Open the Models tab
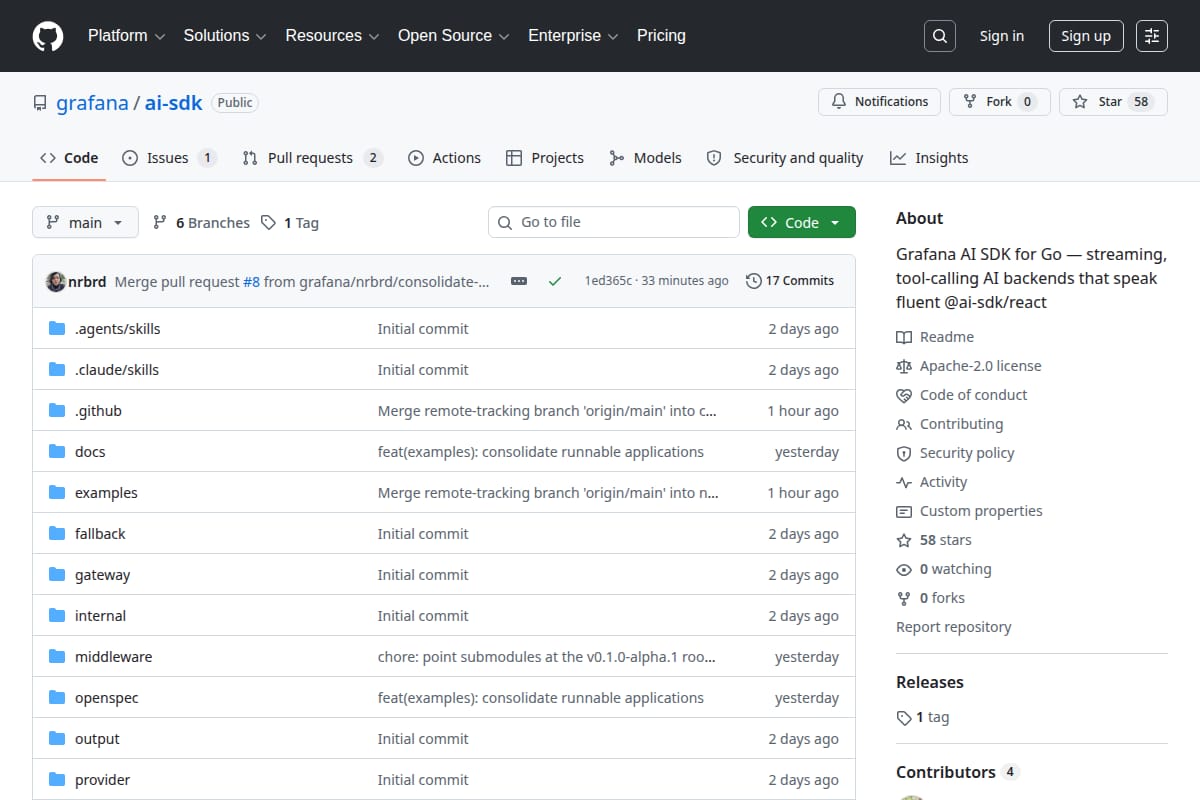The image size is (1200, 800). [645, 158]
